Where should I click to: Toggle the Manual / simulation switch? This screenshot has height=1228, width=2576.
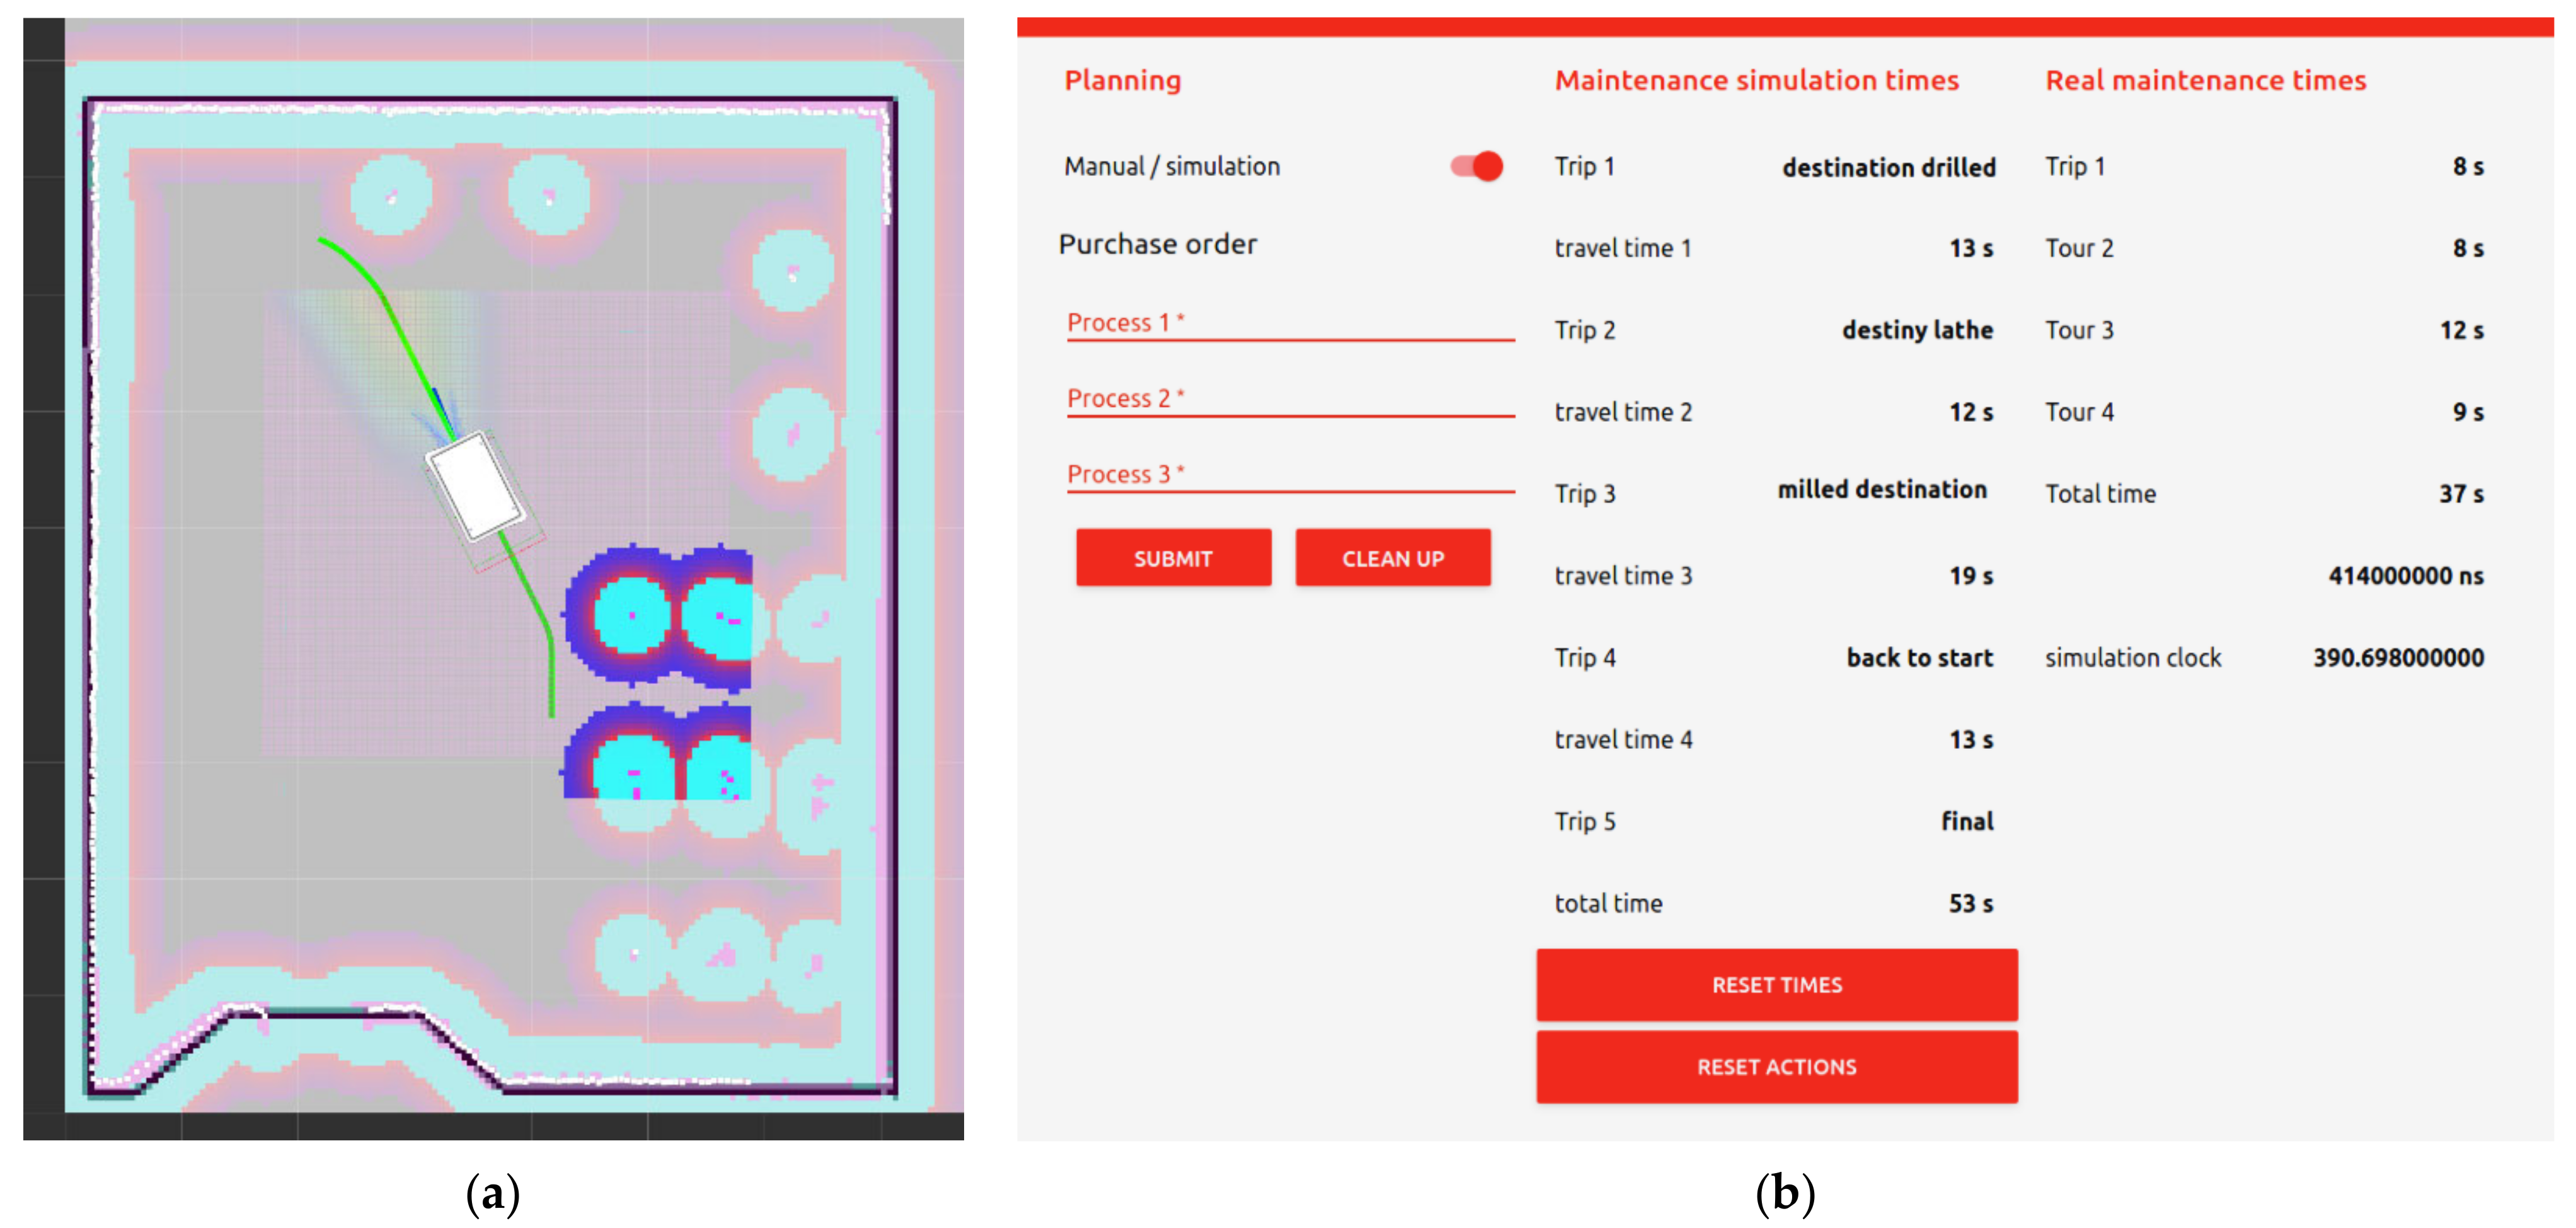point(1477,166)
